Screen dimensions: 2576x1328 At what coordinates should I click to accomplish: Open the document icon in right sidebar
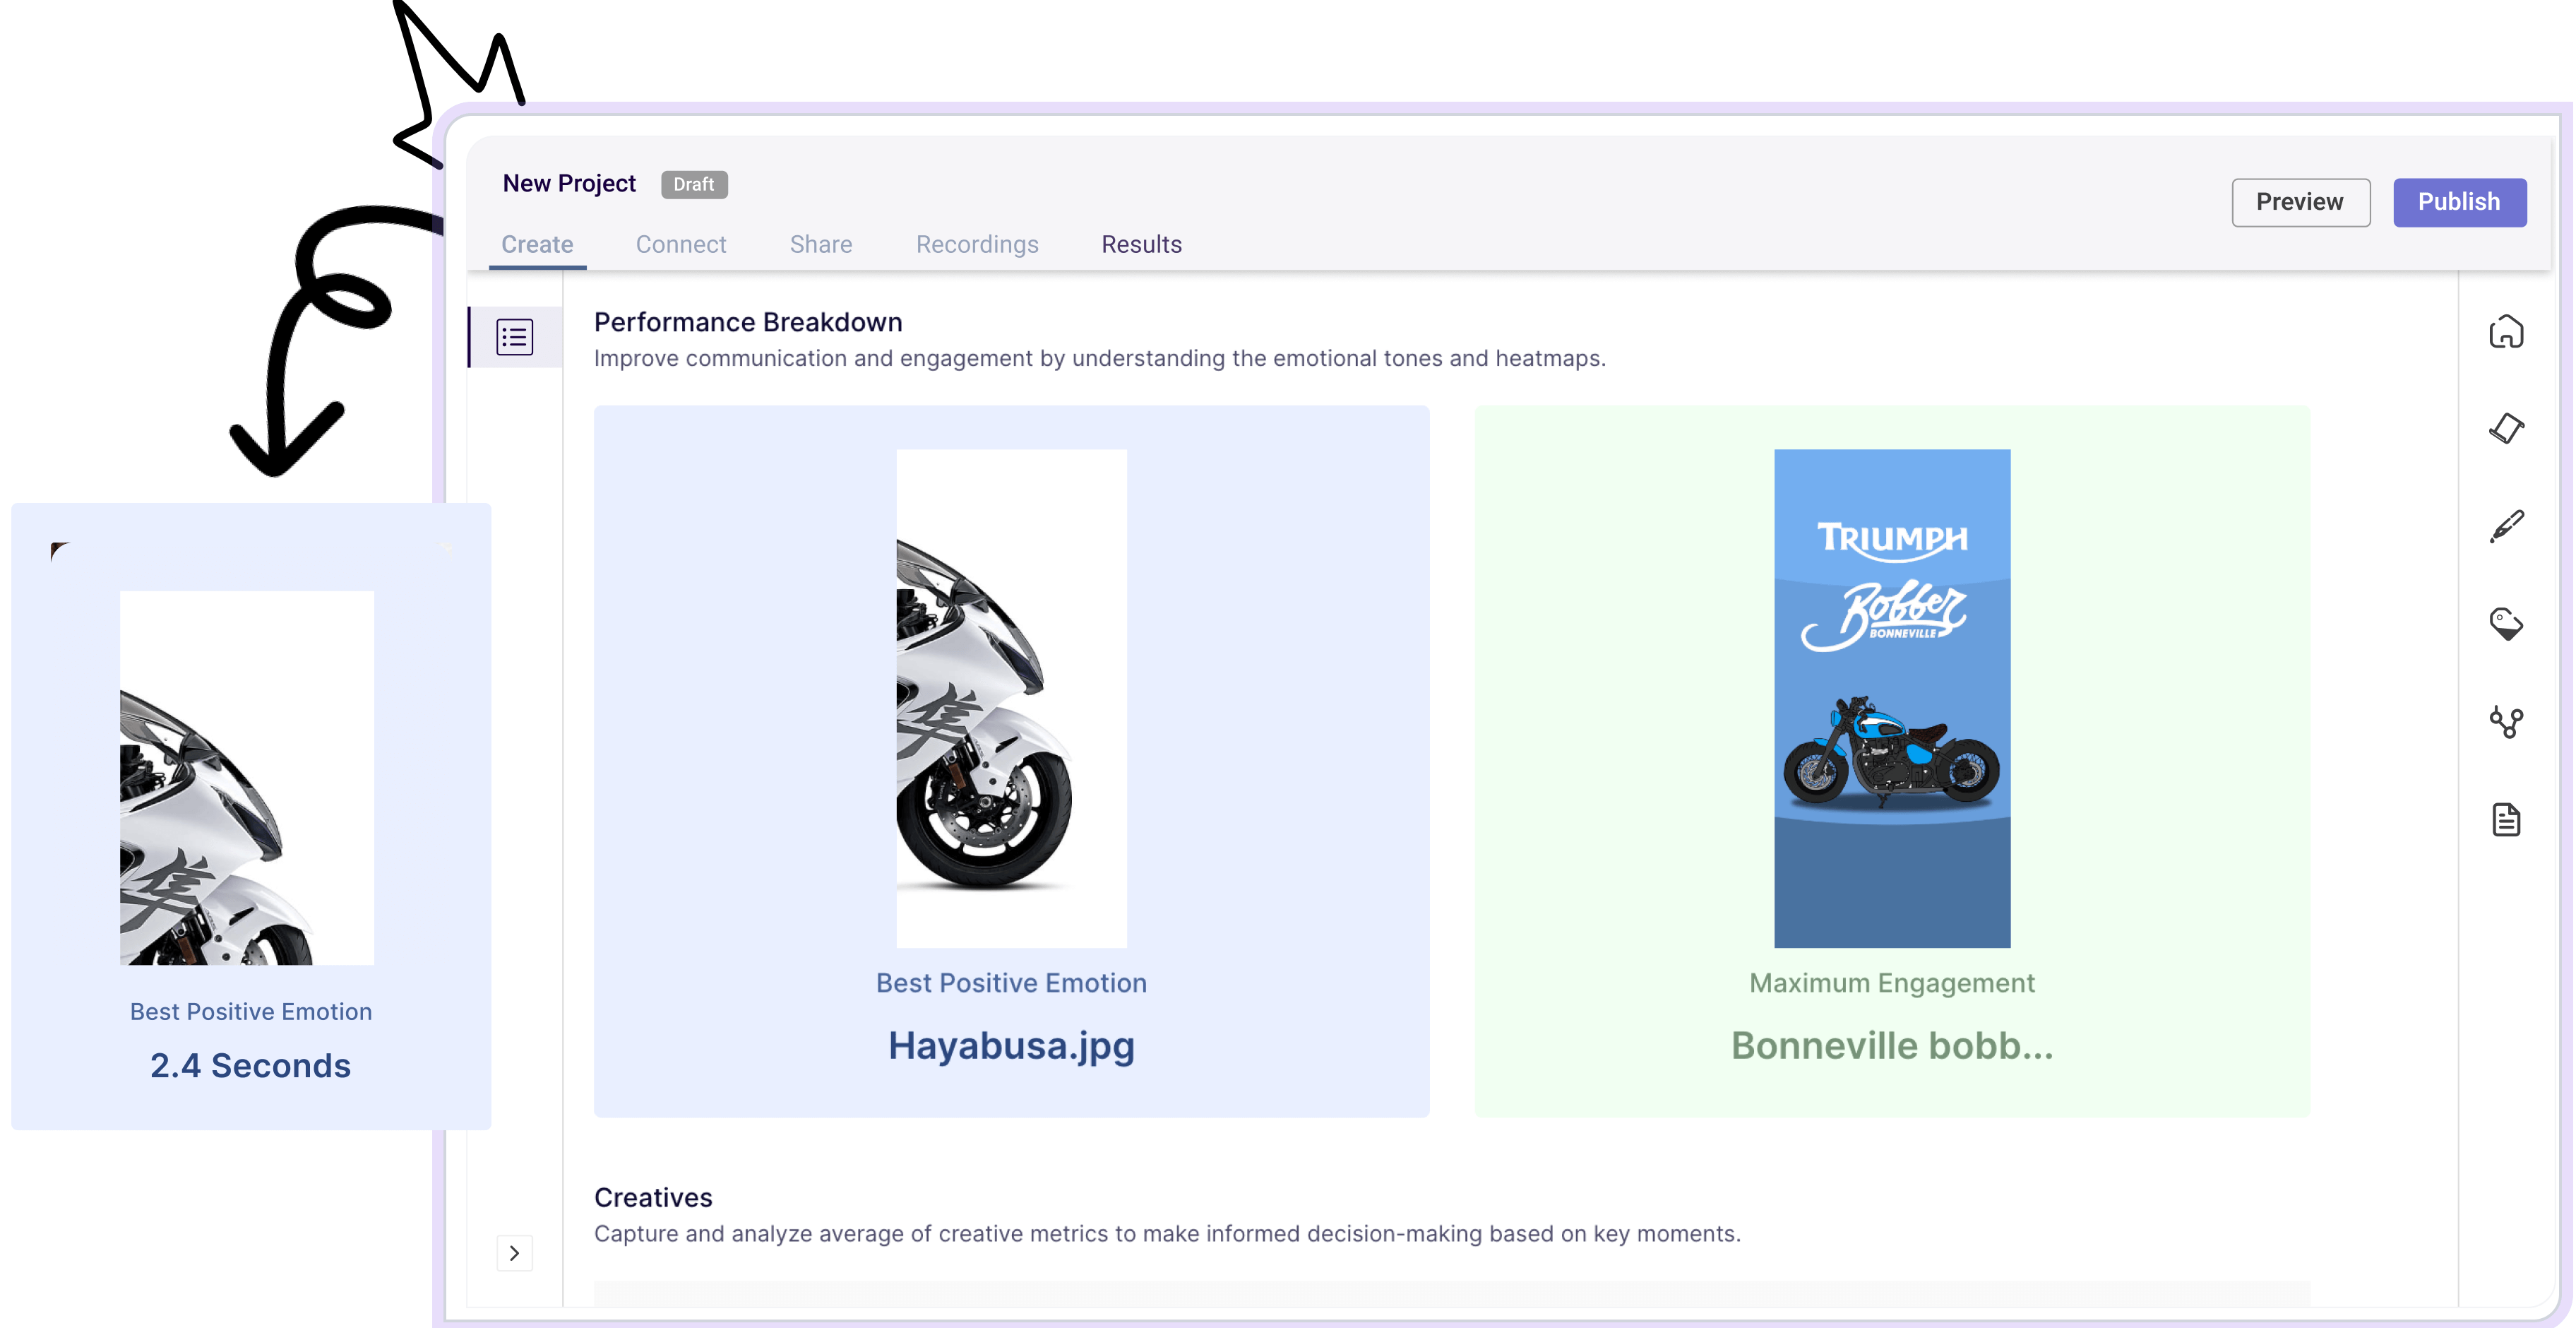2505,819
